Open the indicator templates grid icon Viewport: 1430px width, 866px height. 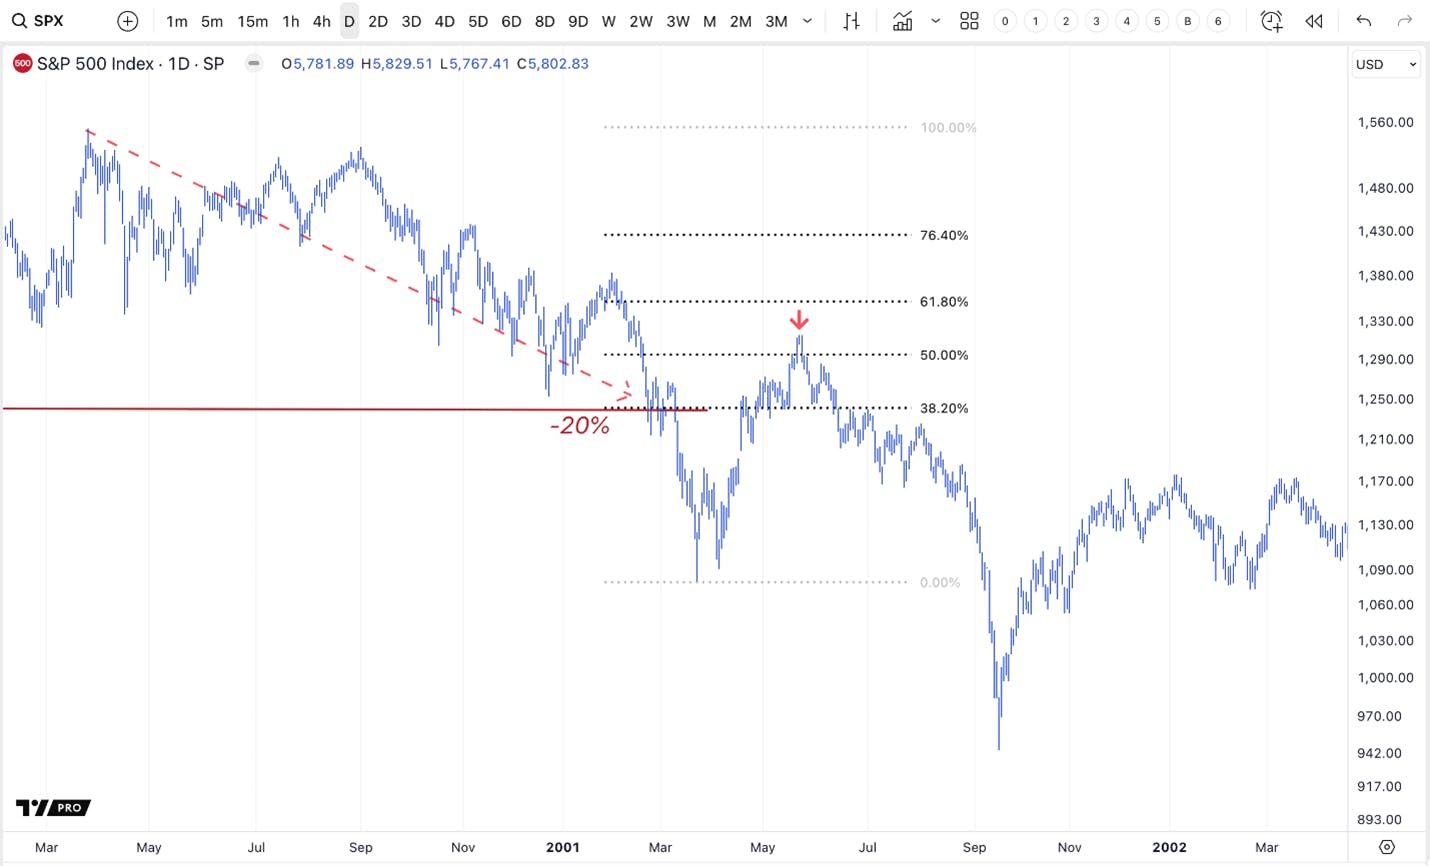[969, 21]
